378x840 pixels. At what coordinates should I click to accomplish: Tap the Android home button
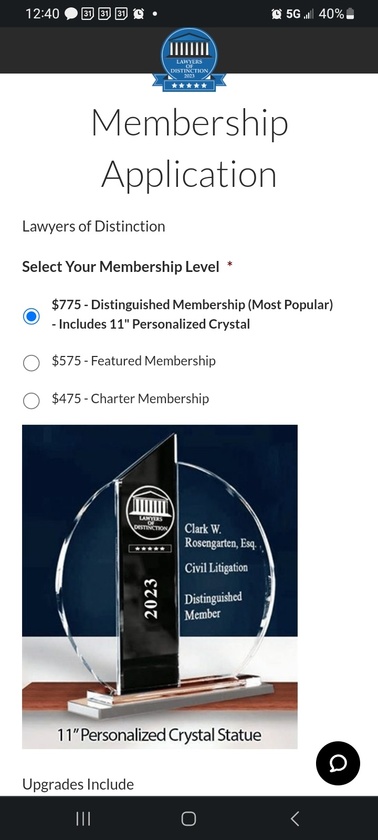[x=188, y=818]
